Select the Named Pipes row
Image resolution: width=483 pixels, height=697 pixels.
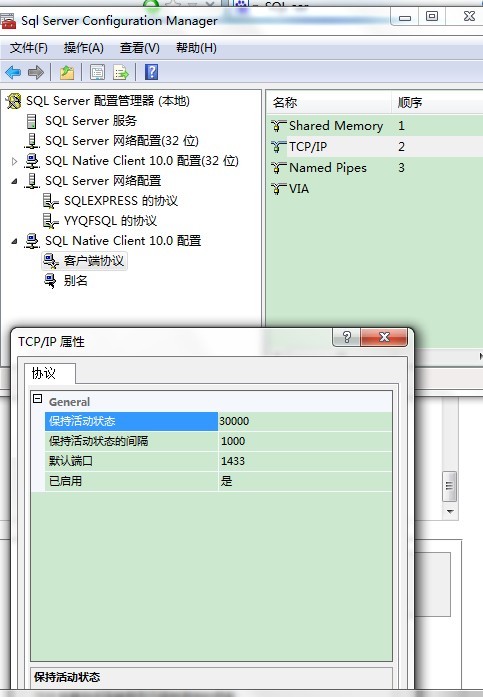[x=376, y=168]
